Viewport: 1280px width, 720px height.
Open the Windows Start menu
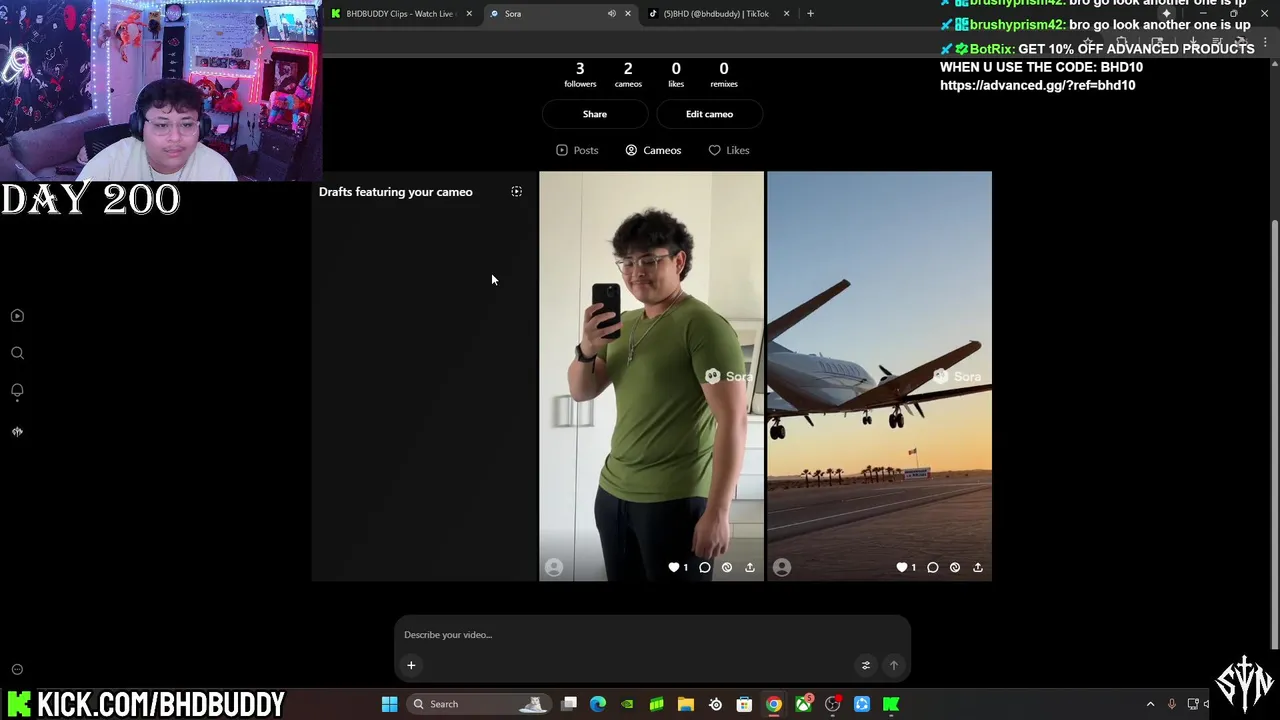pos(390,704)
